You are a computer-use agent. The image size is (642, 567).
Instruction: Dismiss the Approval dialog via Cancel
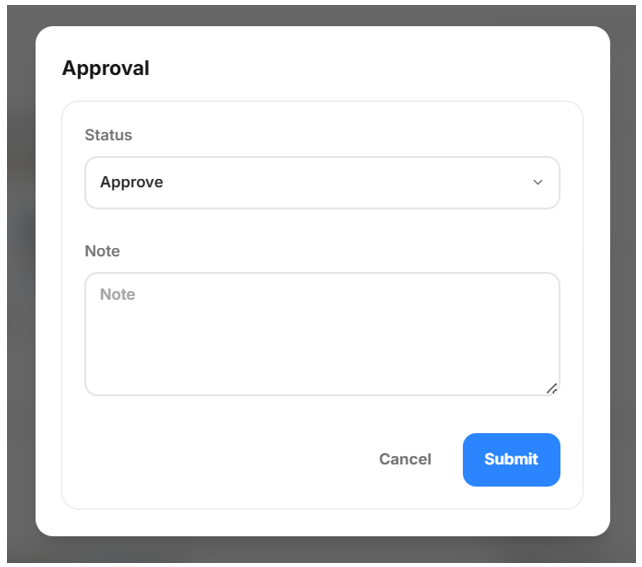point(405,459)
